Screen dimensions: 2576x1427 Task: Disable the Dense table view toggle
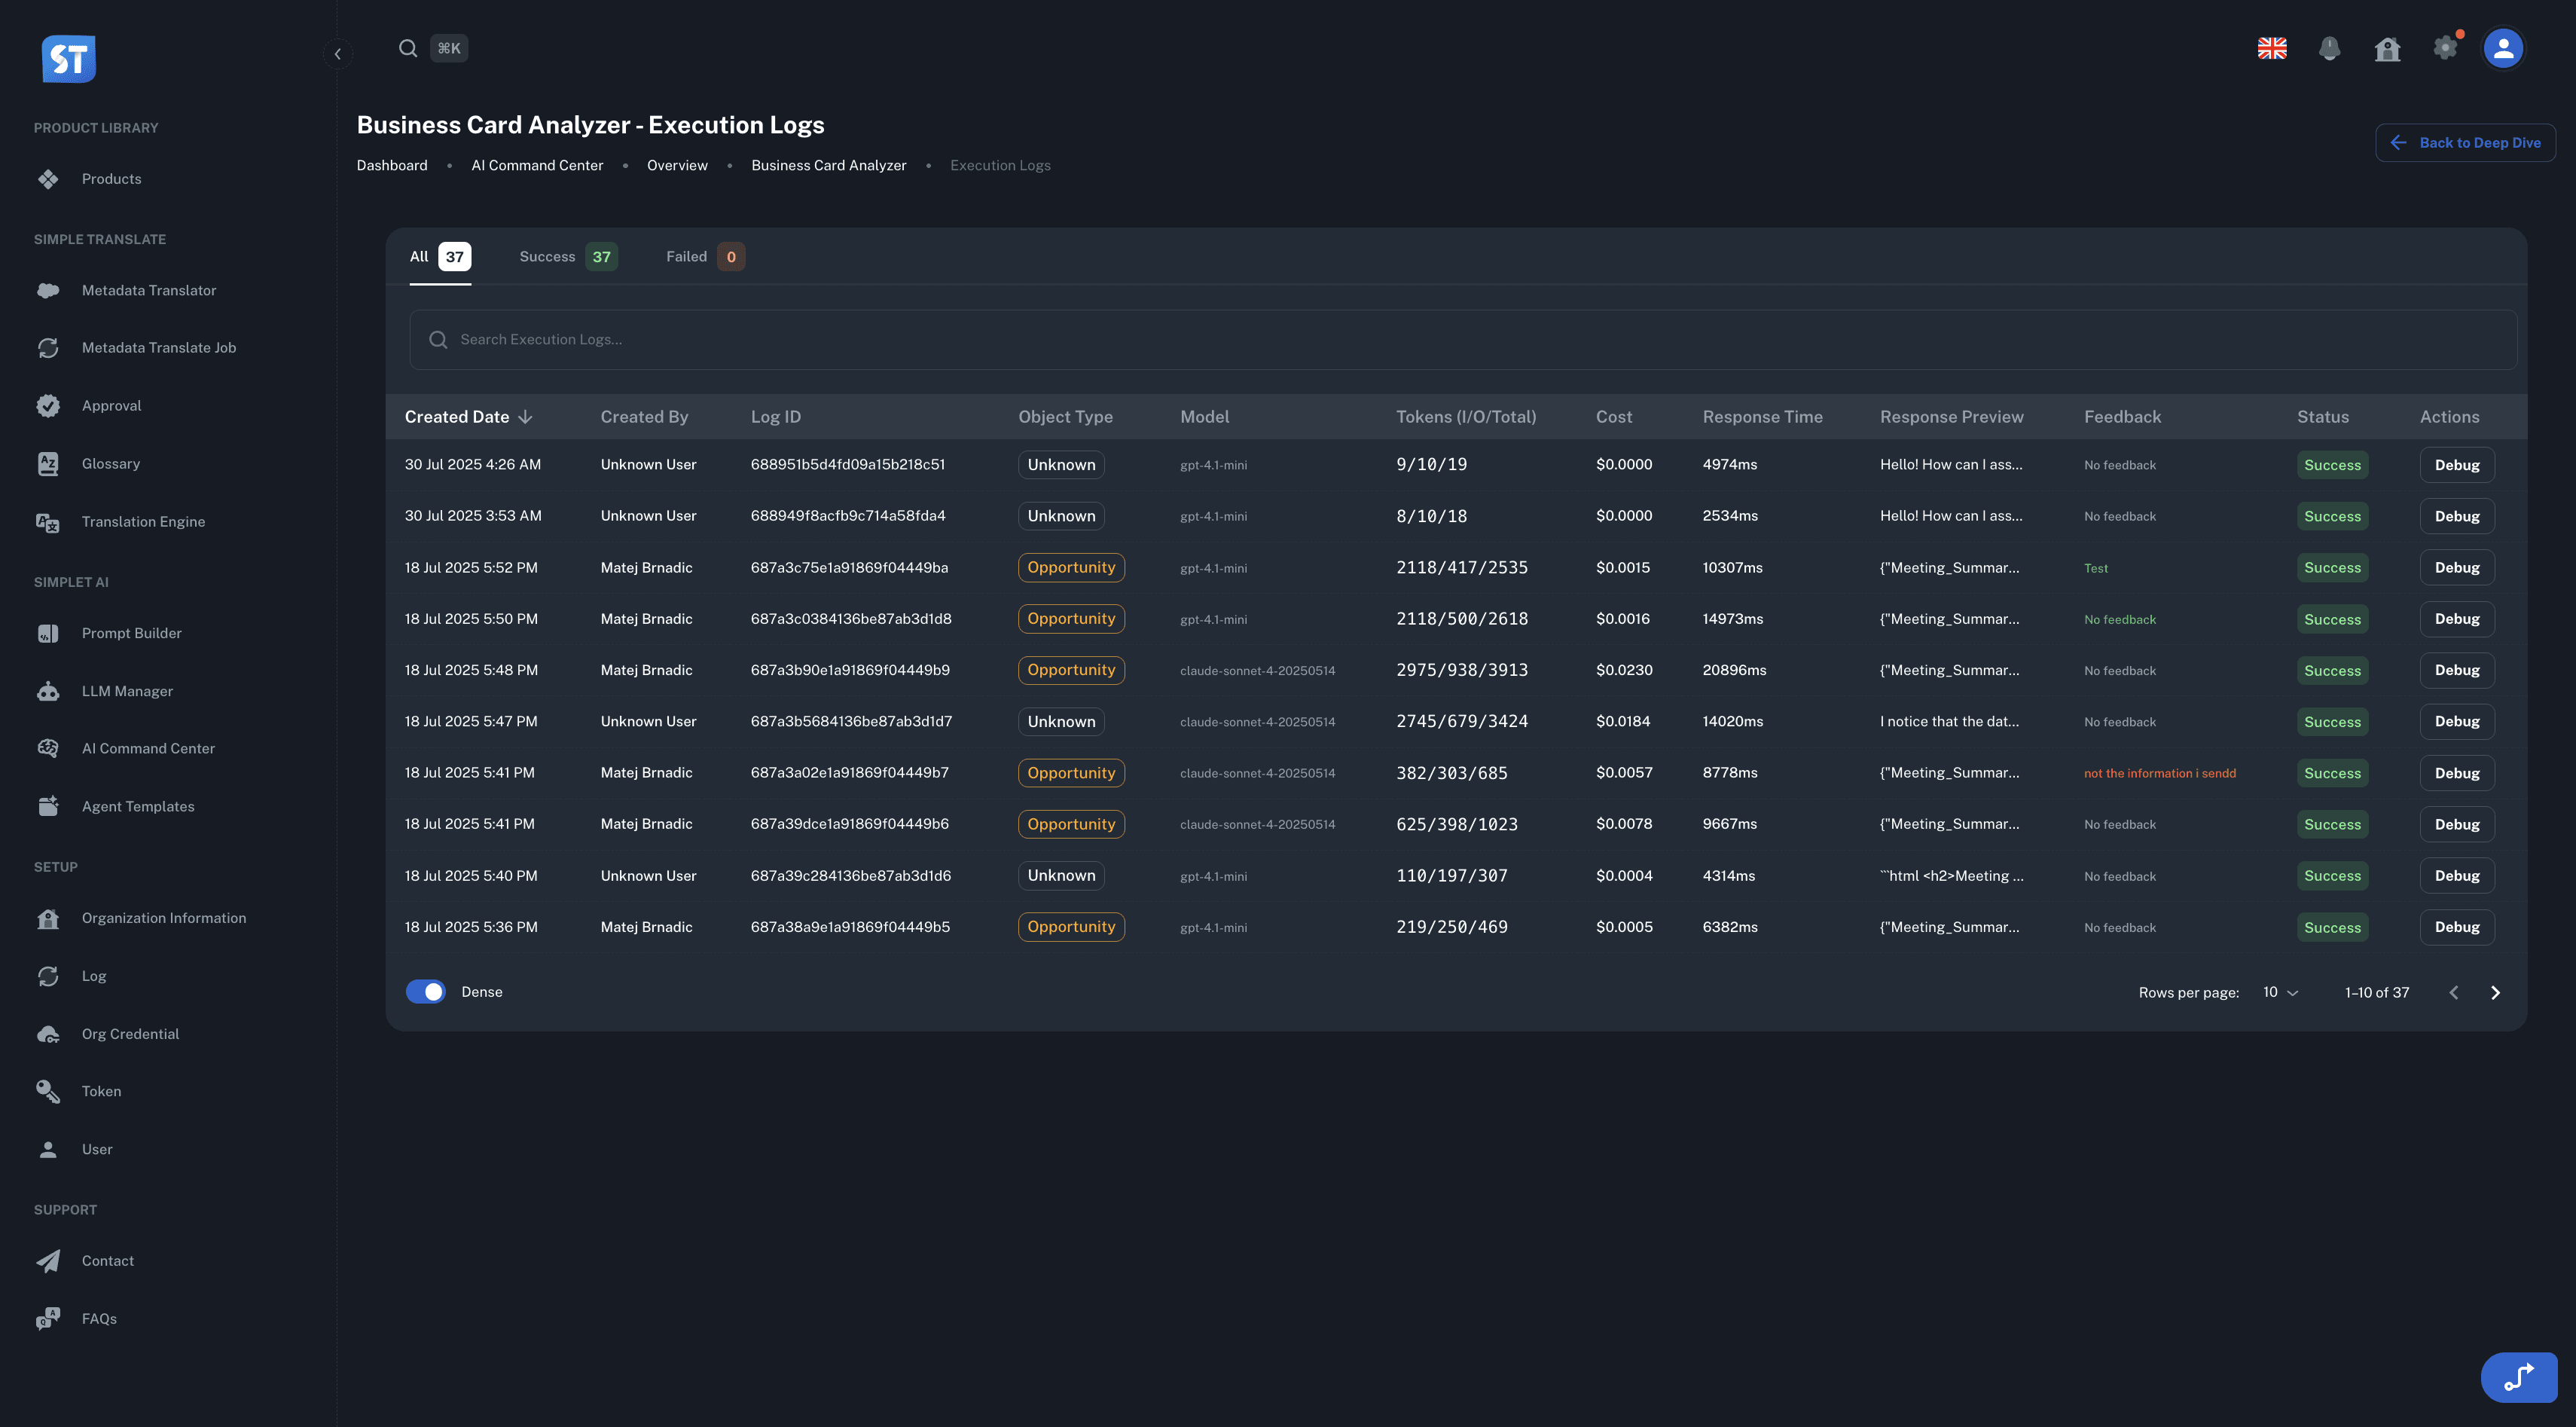[425, 991]
